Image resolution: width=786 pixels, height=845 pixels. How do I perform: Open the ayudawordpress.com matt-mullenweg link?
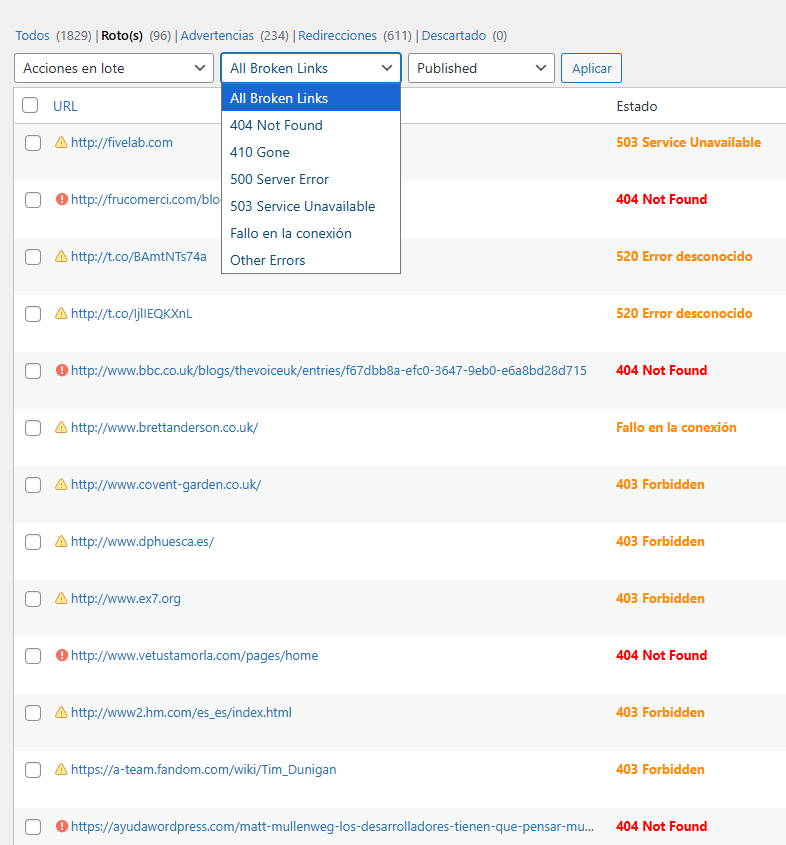tap(332, 826)
